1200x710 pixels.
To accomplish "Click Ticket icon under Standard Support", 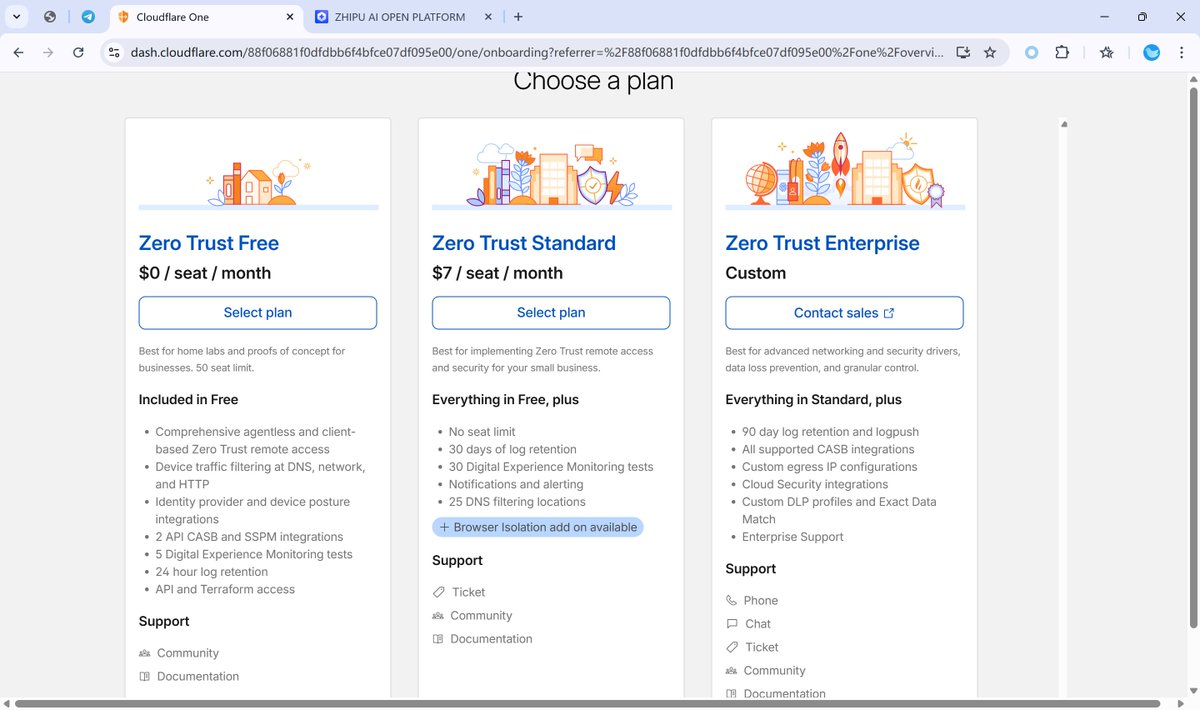I will pos(439,592).
